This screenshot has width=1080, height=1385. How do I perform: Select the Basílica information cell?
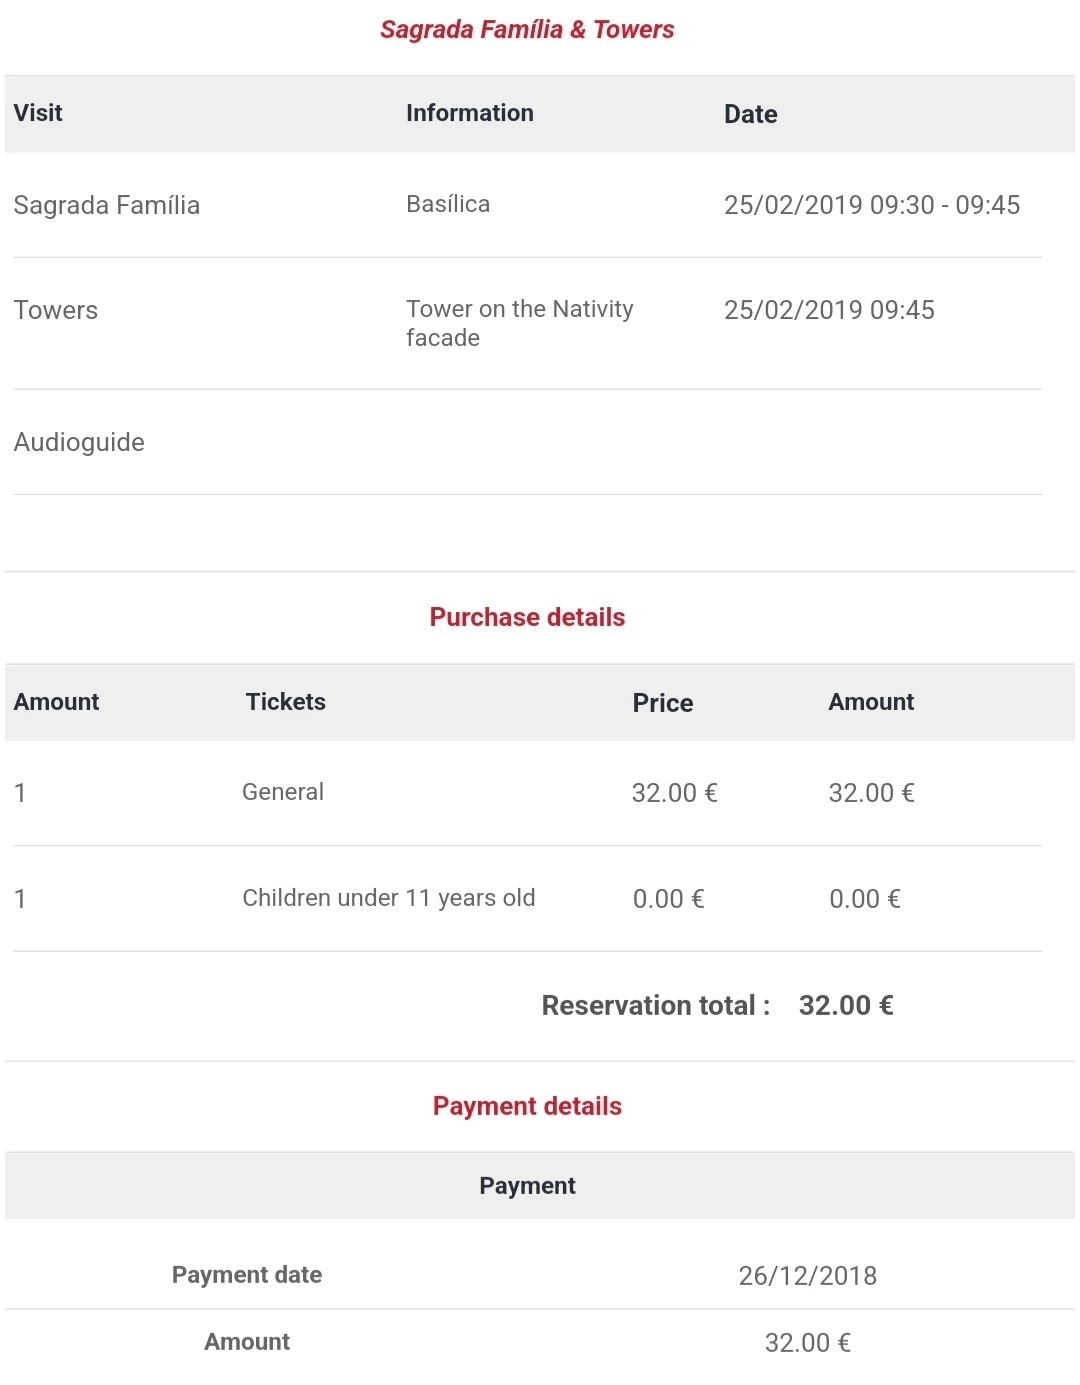(x=448, y=204)
